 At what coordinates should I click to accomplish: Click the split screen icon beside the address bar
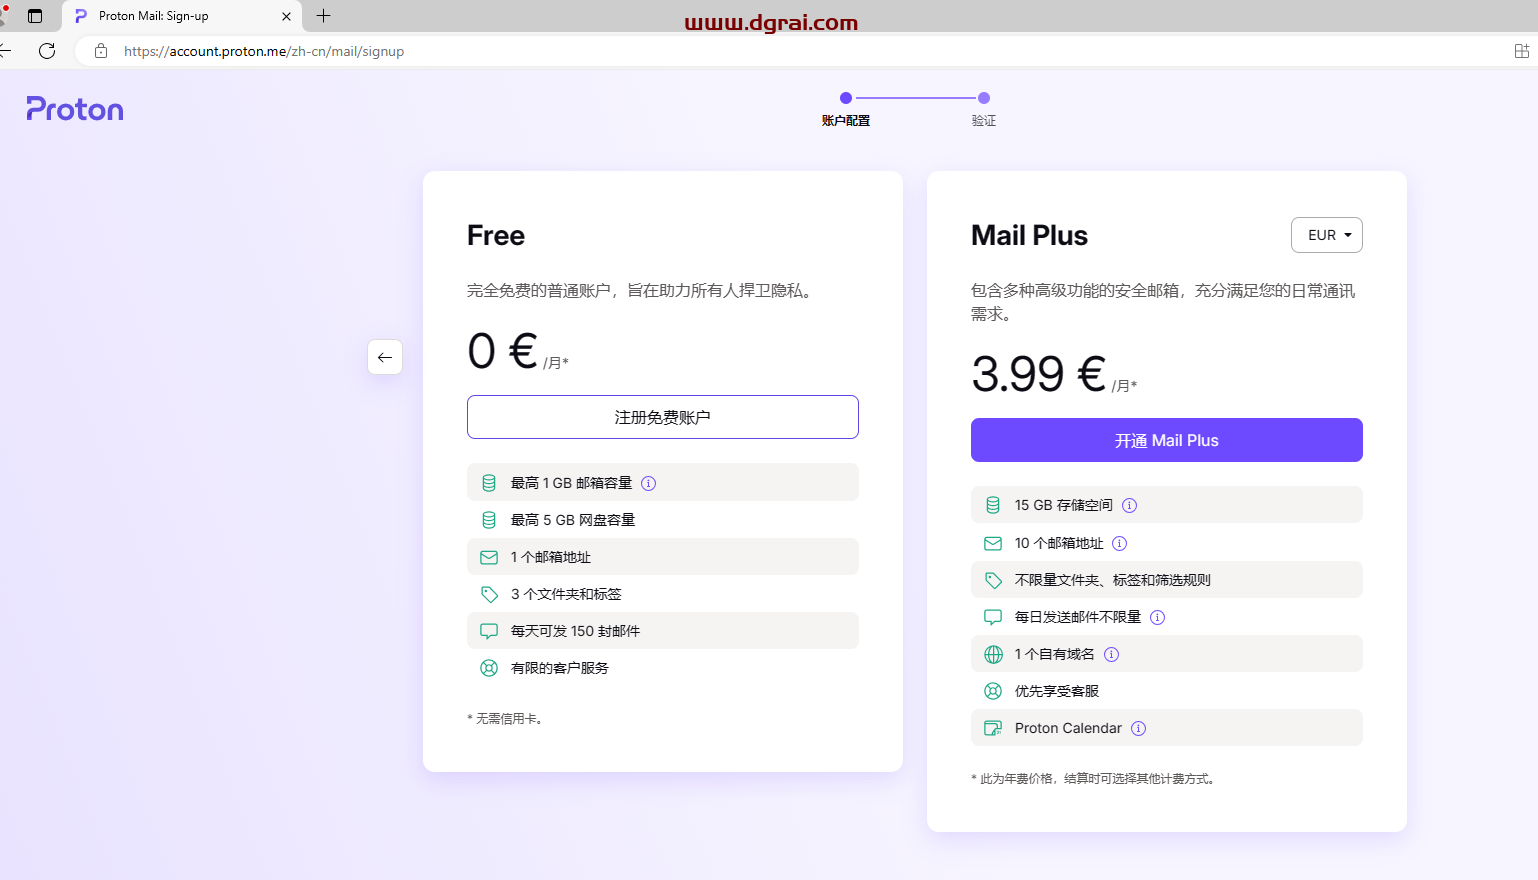tap(1521, 51)
